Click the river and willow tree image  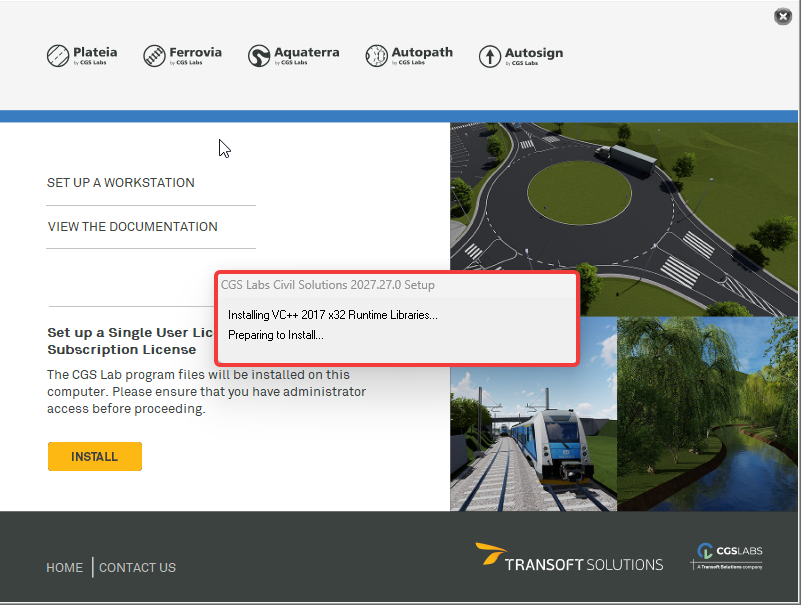click(707, 414)
